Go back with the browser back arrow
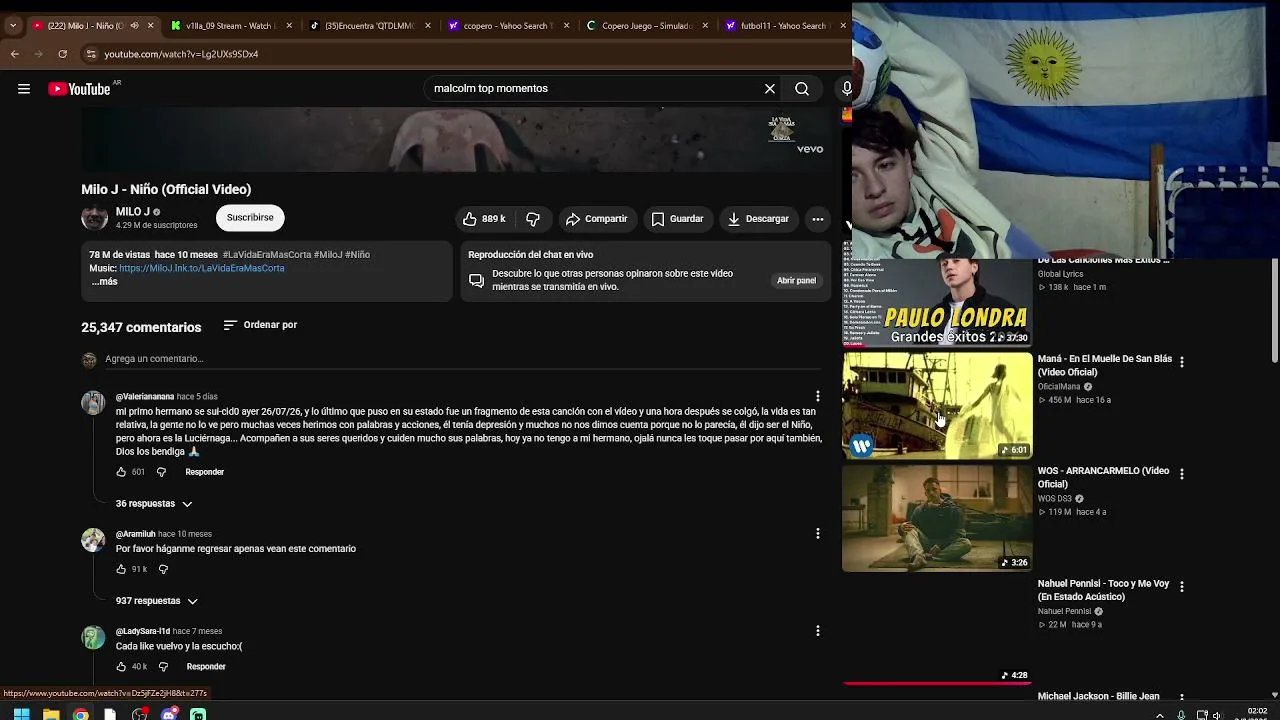 tap(15, 54)
